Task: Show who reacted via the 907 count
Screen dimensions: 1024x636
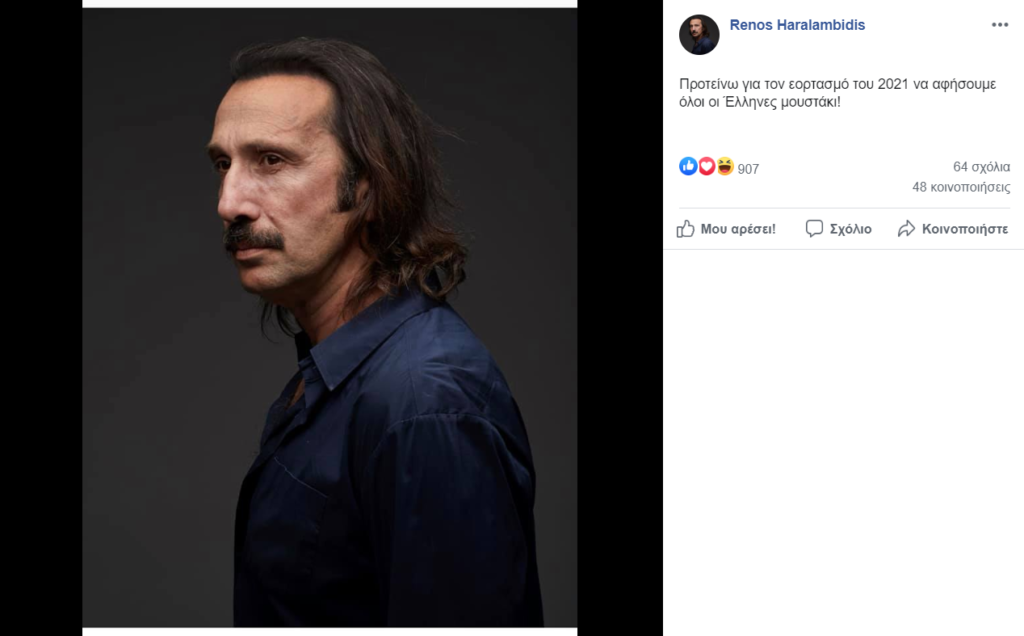Action: (748, 169)
